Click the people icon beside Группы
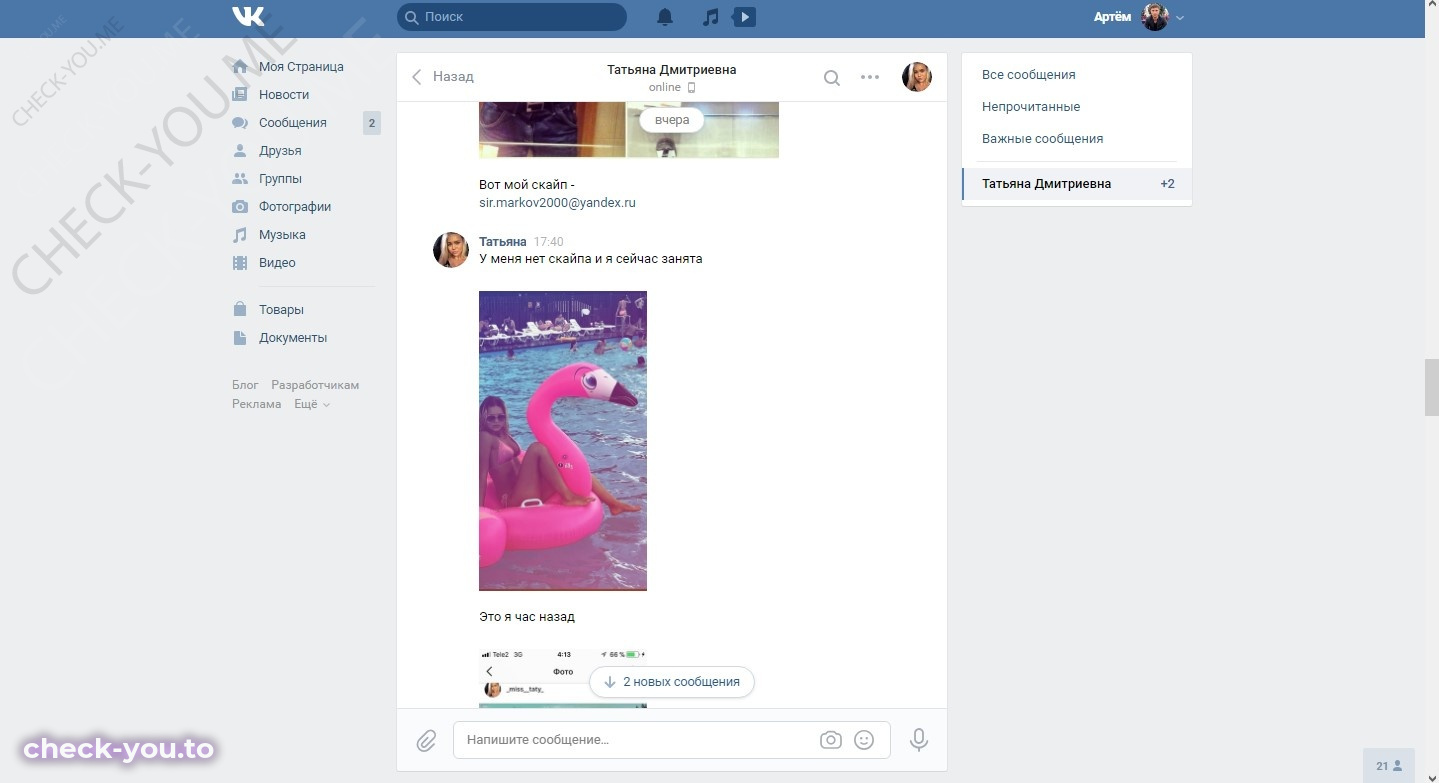1439x783 pixels. tap(240, 179)
